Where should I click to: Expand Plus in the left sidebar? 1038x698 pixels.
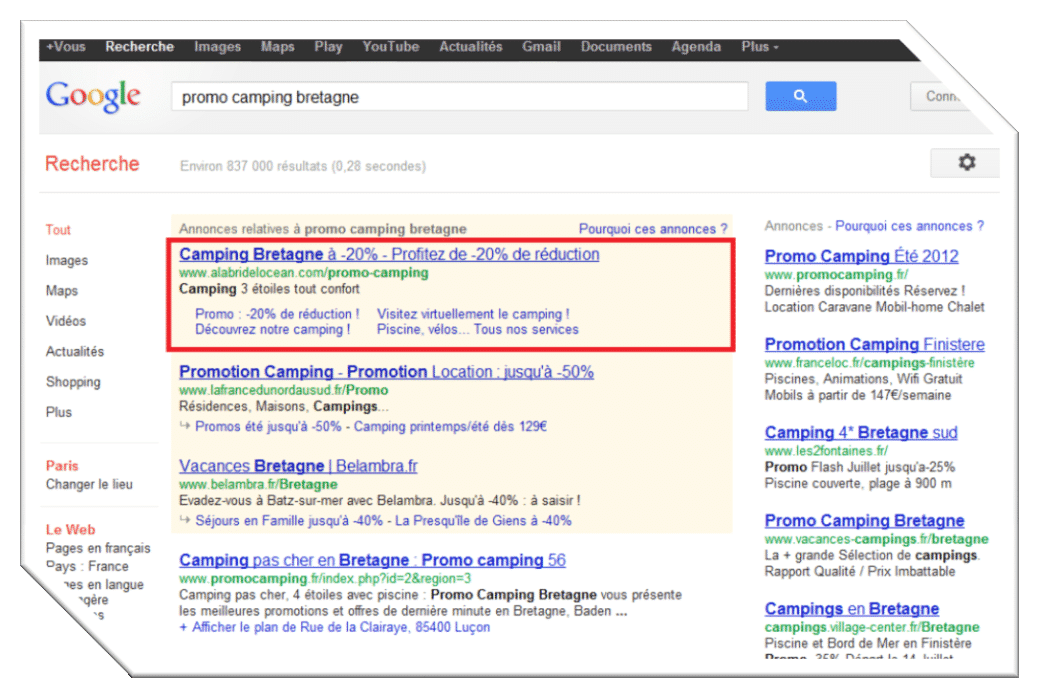tap(58, 412)
